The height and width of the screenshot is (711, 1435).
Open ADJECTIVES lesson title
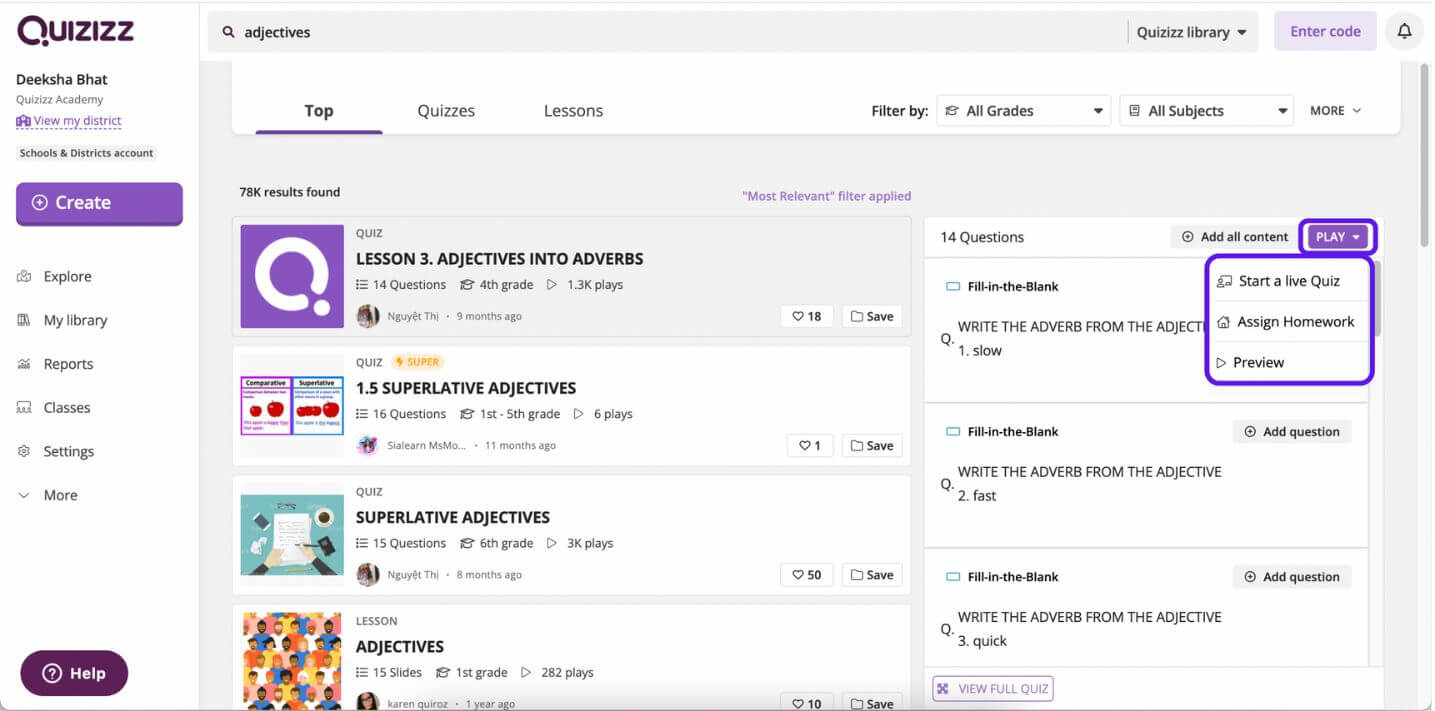coord(400,647)
